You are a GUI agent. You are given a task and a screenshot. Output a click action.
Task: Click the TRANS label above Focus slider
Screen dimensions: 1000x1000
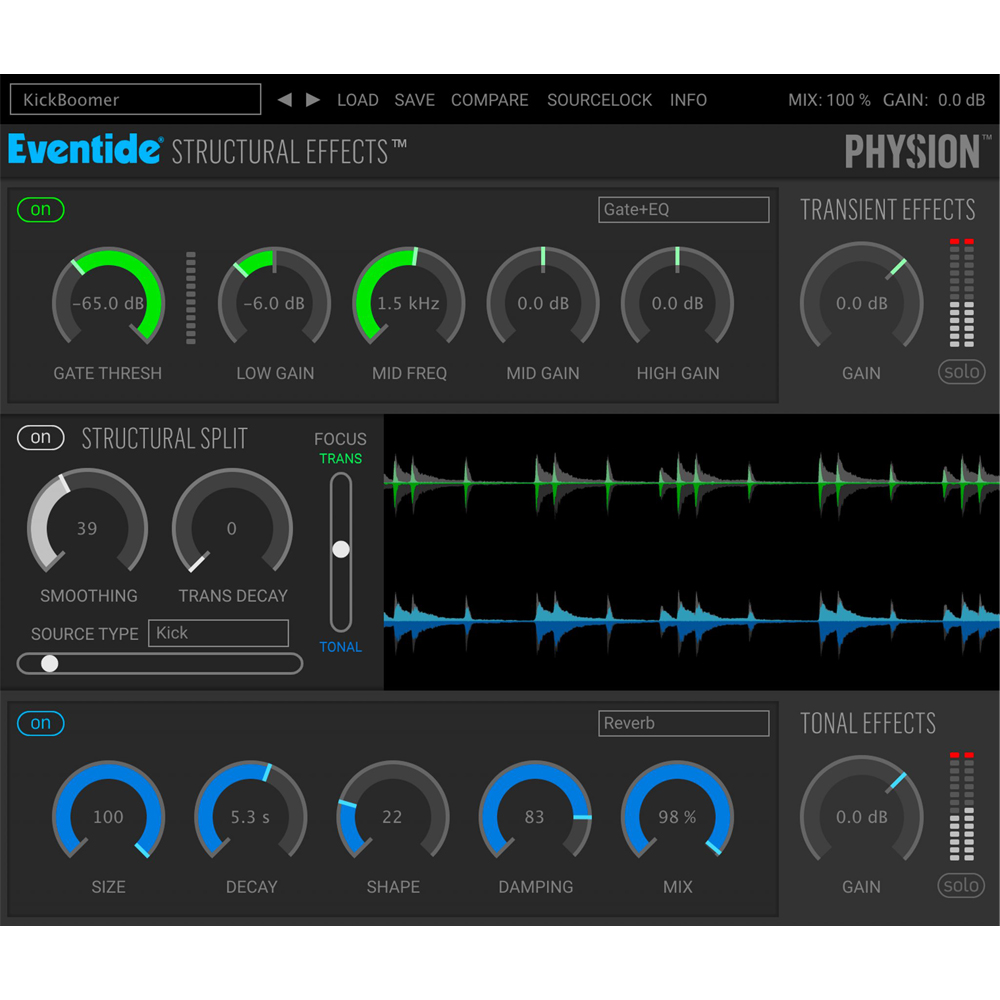click(x=341, y=459)
